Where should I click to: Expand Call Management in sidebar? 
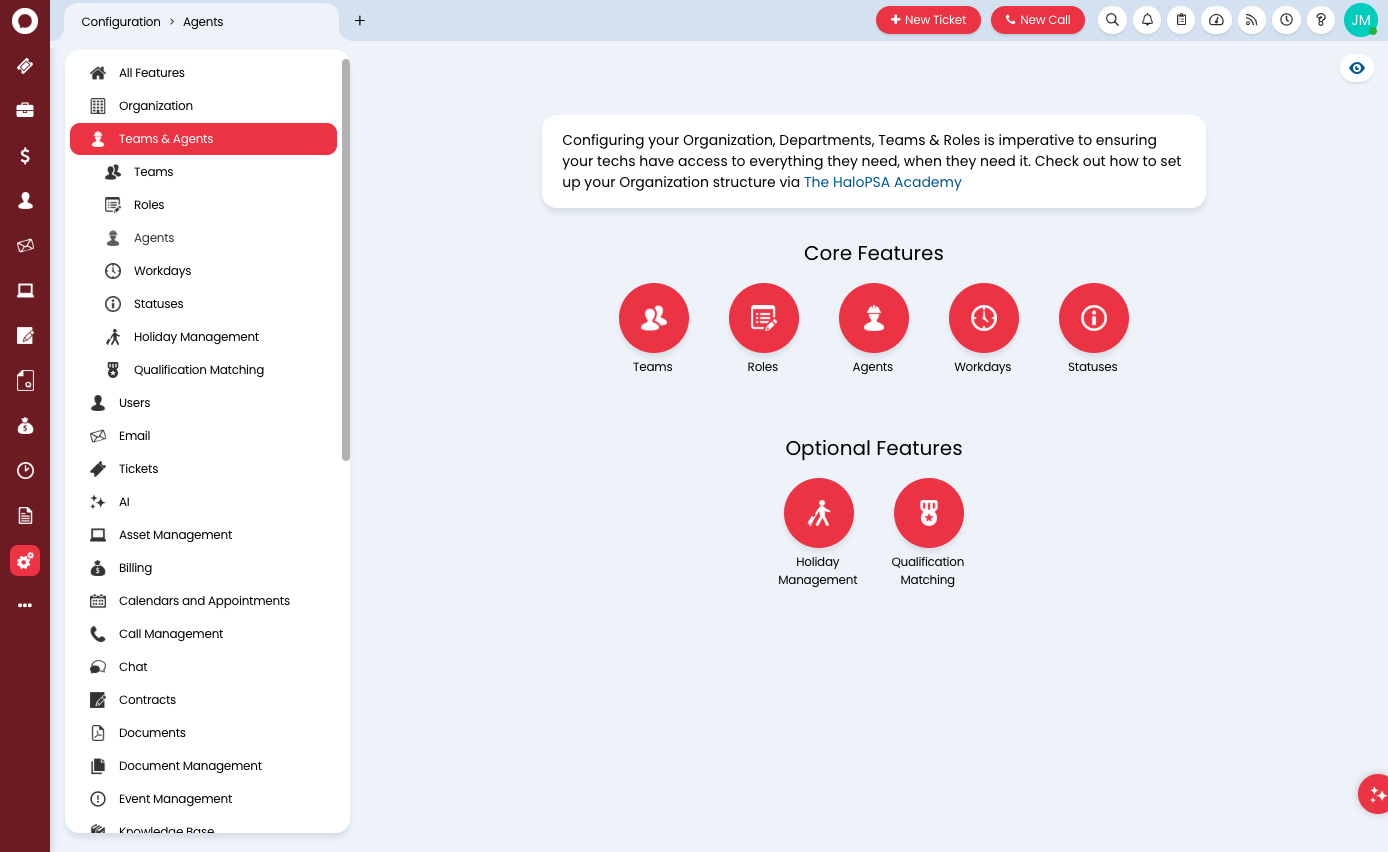point(203,634)
